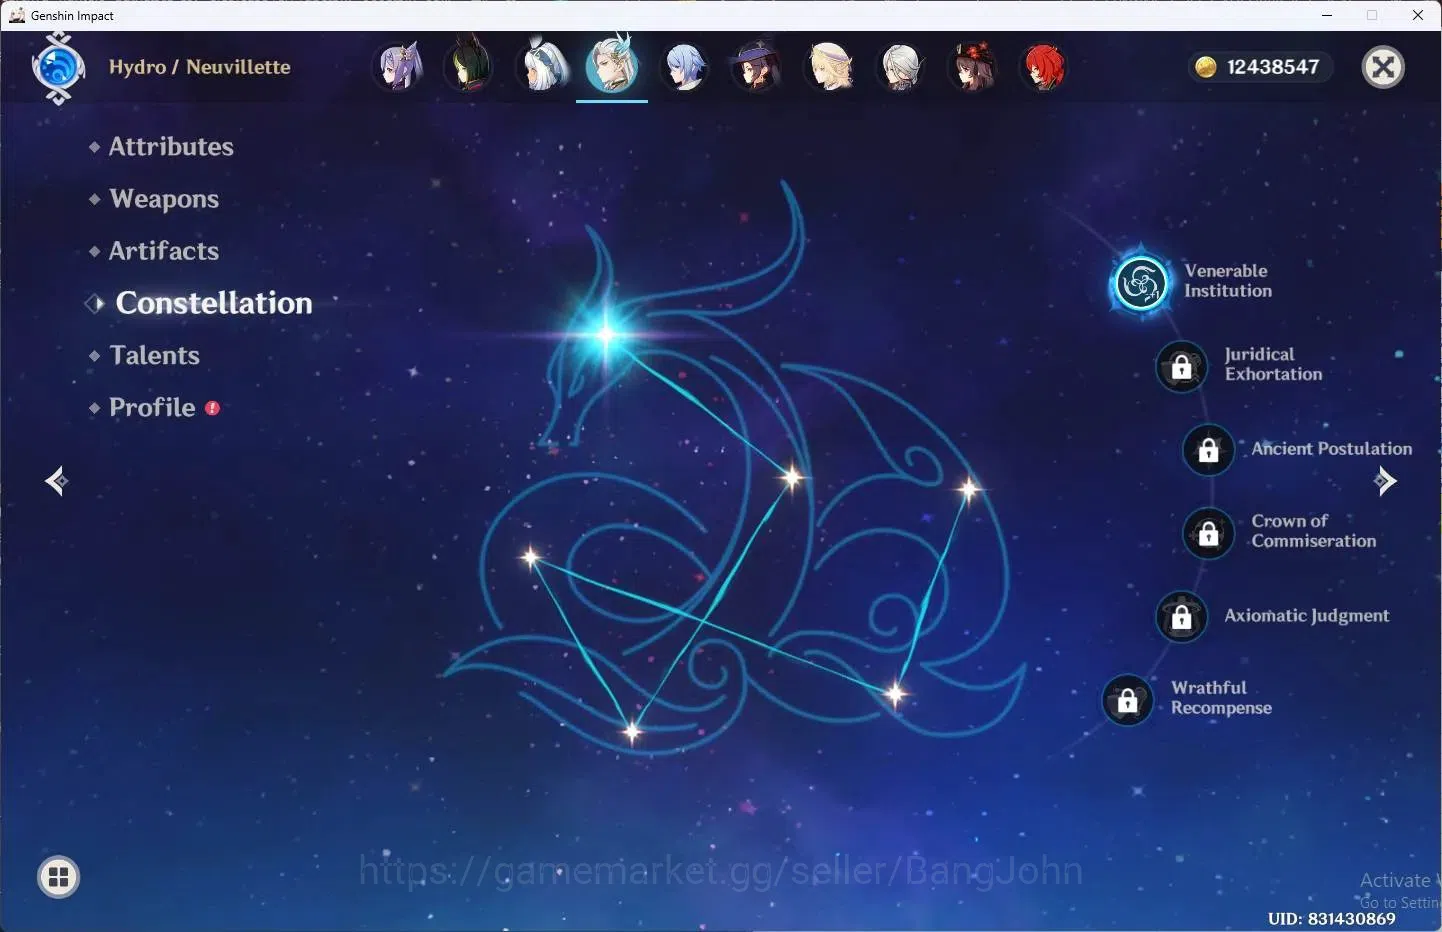Switch to the blonde character portrait

(x=830, y=67)
